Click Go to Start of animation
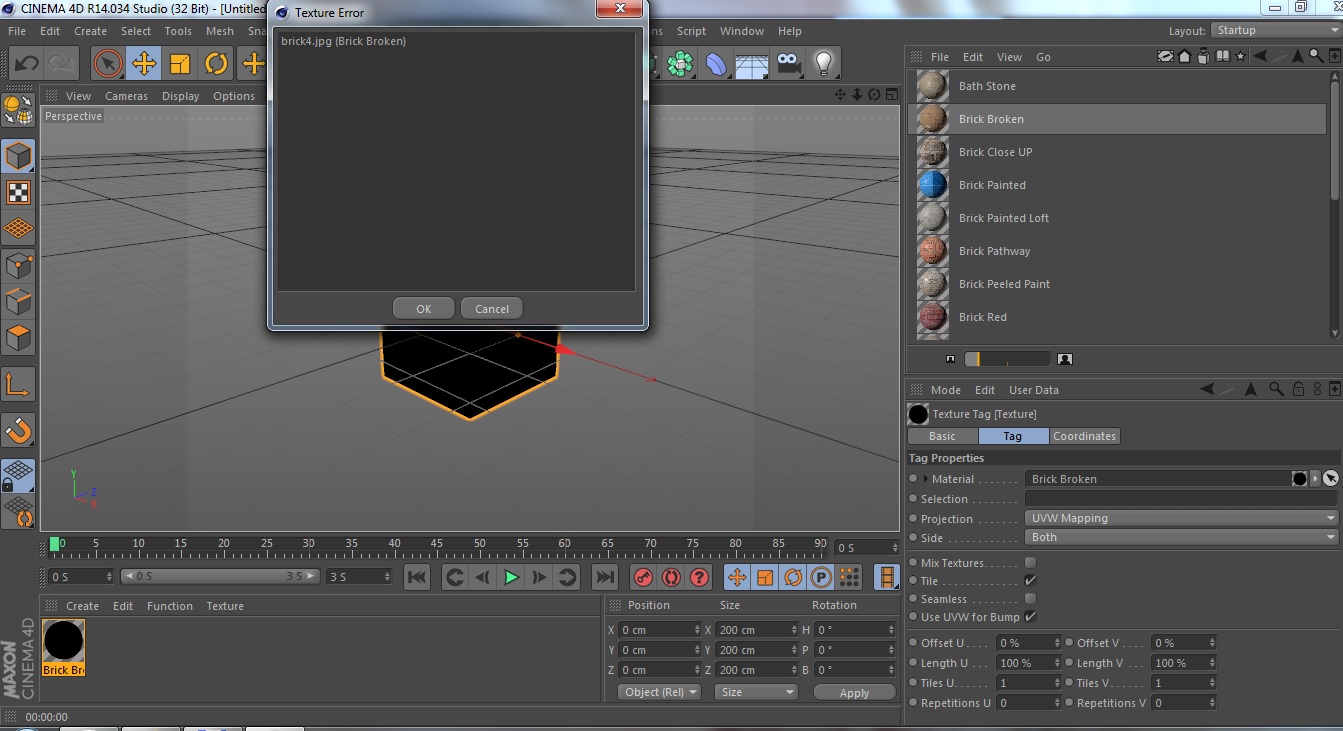This screenshot has width=1343, height=731. [x=417, y=577]
